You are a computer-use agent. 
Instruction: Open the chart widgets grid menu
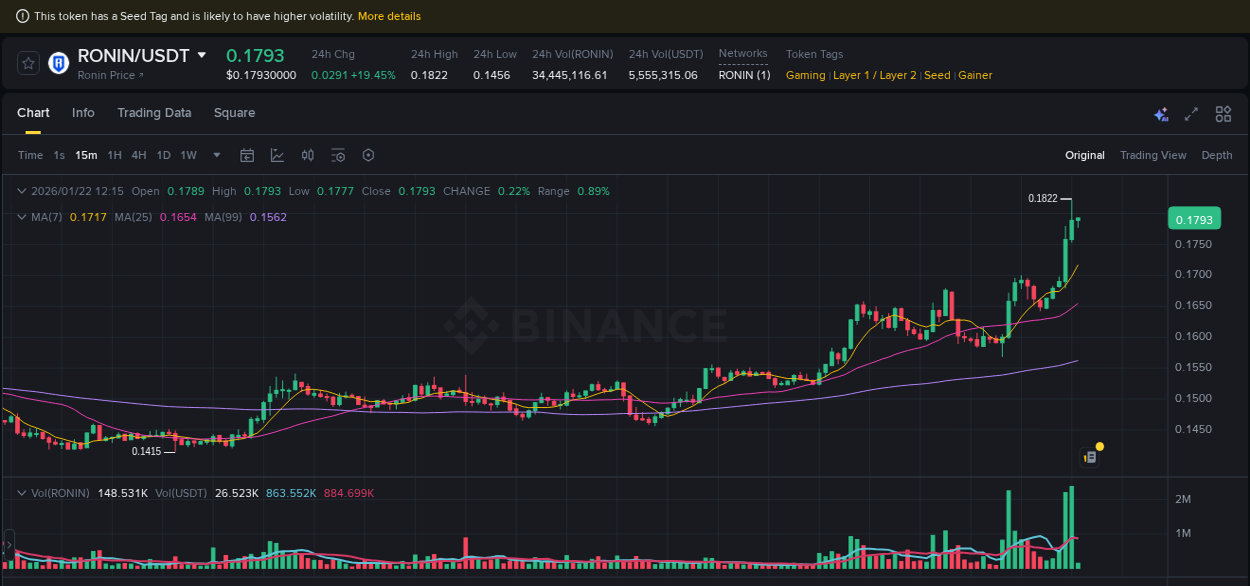tap(1223, 114)
